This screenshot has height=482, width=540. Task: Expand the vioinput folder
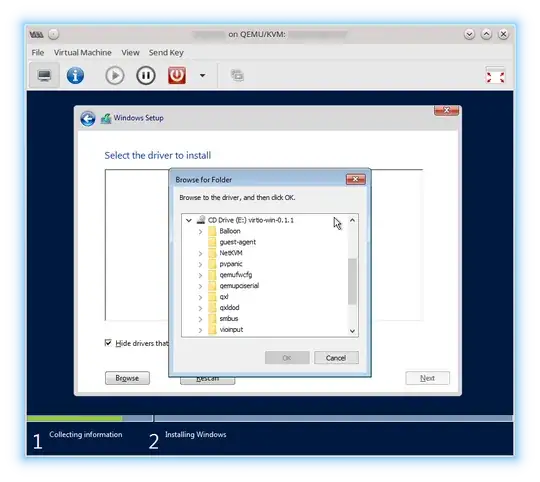[200, 331]
